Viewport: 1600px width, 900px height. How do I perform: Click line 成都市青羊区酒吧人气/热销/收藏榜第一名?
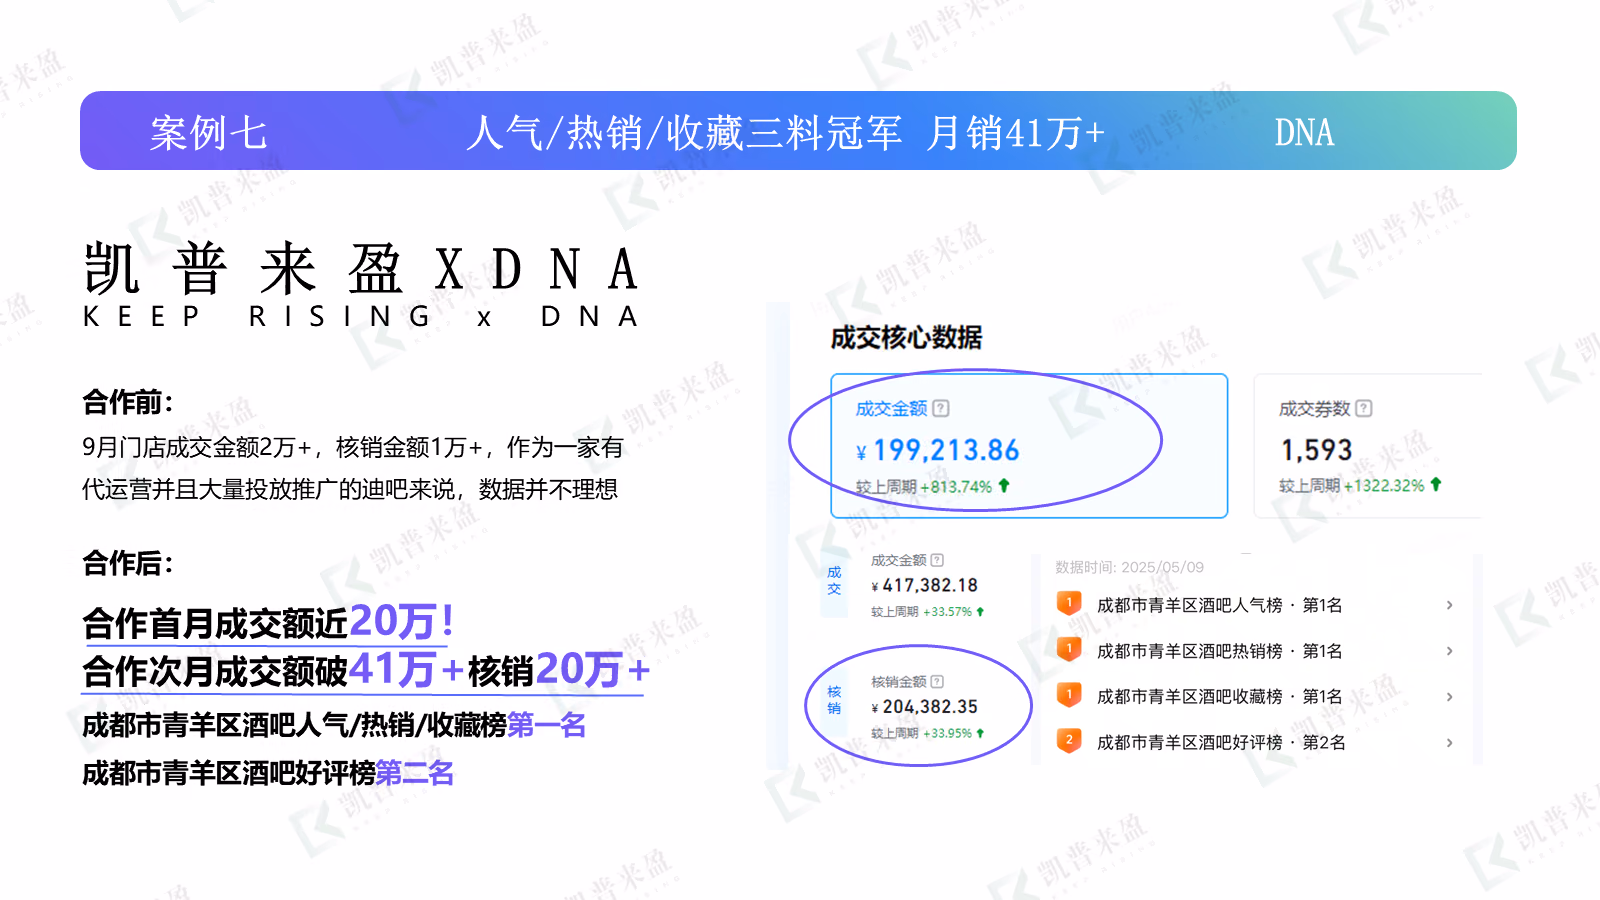click(334, 725)
